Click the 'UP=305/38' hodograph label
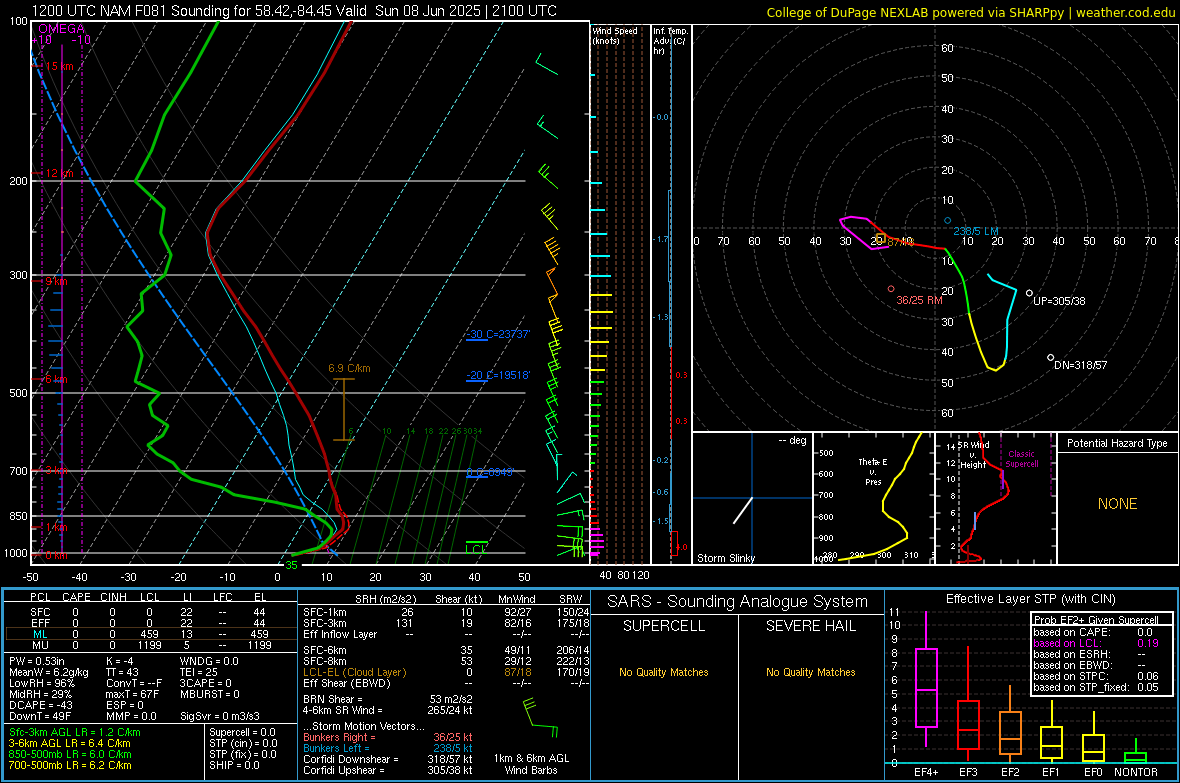 point(1059,300)
